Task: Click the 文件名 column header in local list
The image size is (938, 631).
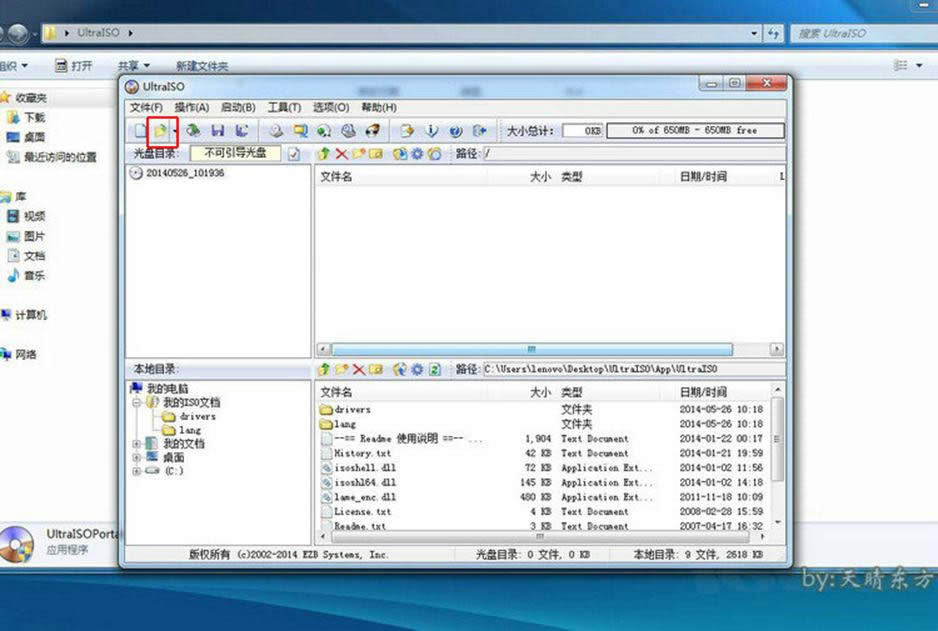Action: pos(336,392)
